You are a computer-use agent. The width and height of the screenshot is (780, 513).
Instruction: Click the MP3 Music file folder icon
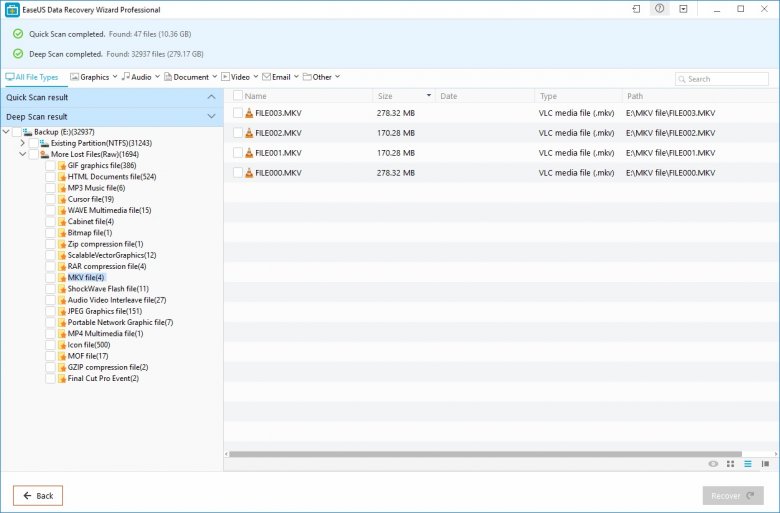coord(62,188)
